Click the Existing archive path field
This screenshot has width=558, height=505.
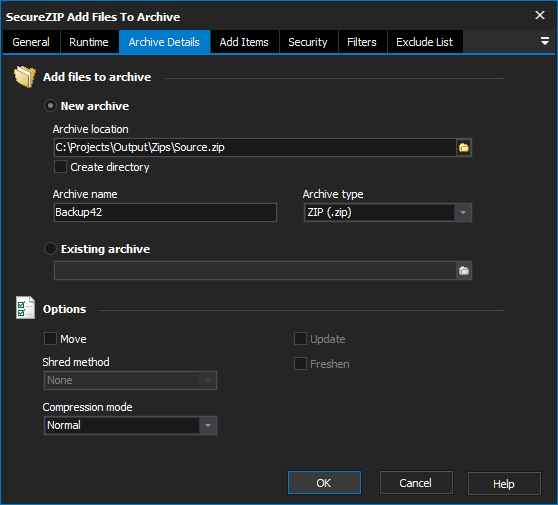pyautogui.click(x=255, y=270)
